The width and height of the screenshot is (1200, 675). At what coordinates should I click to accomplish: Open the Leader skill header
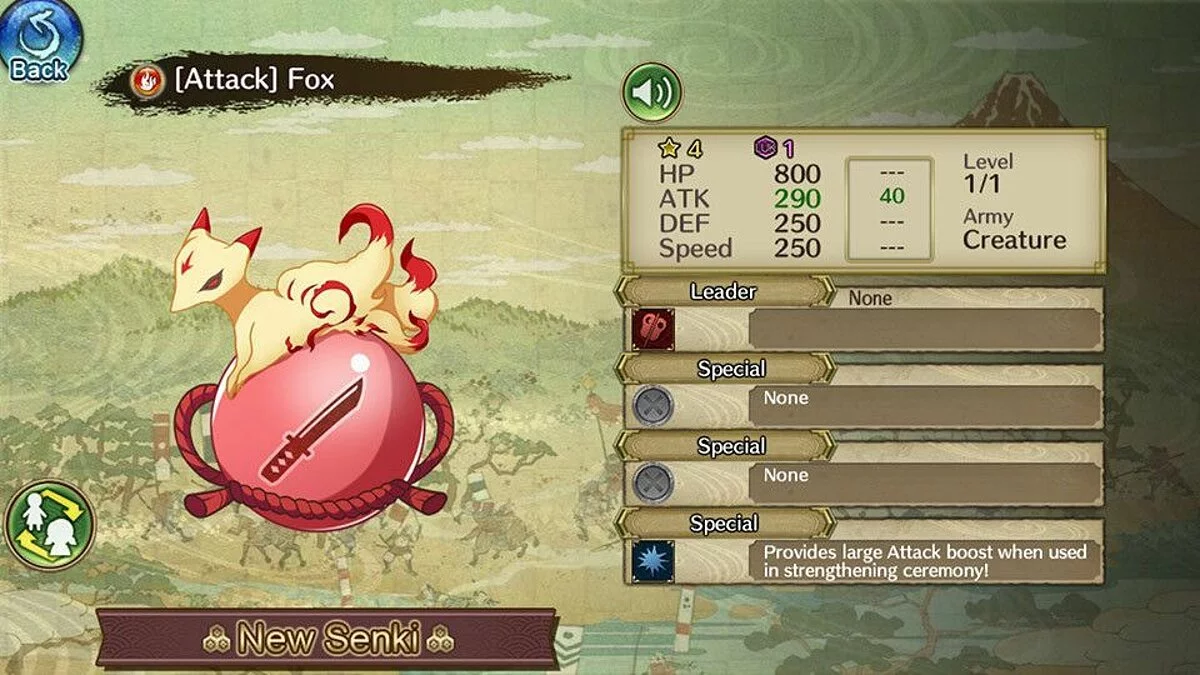(x=723, y=292)
